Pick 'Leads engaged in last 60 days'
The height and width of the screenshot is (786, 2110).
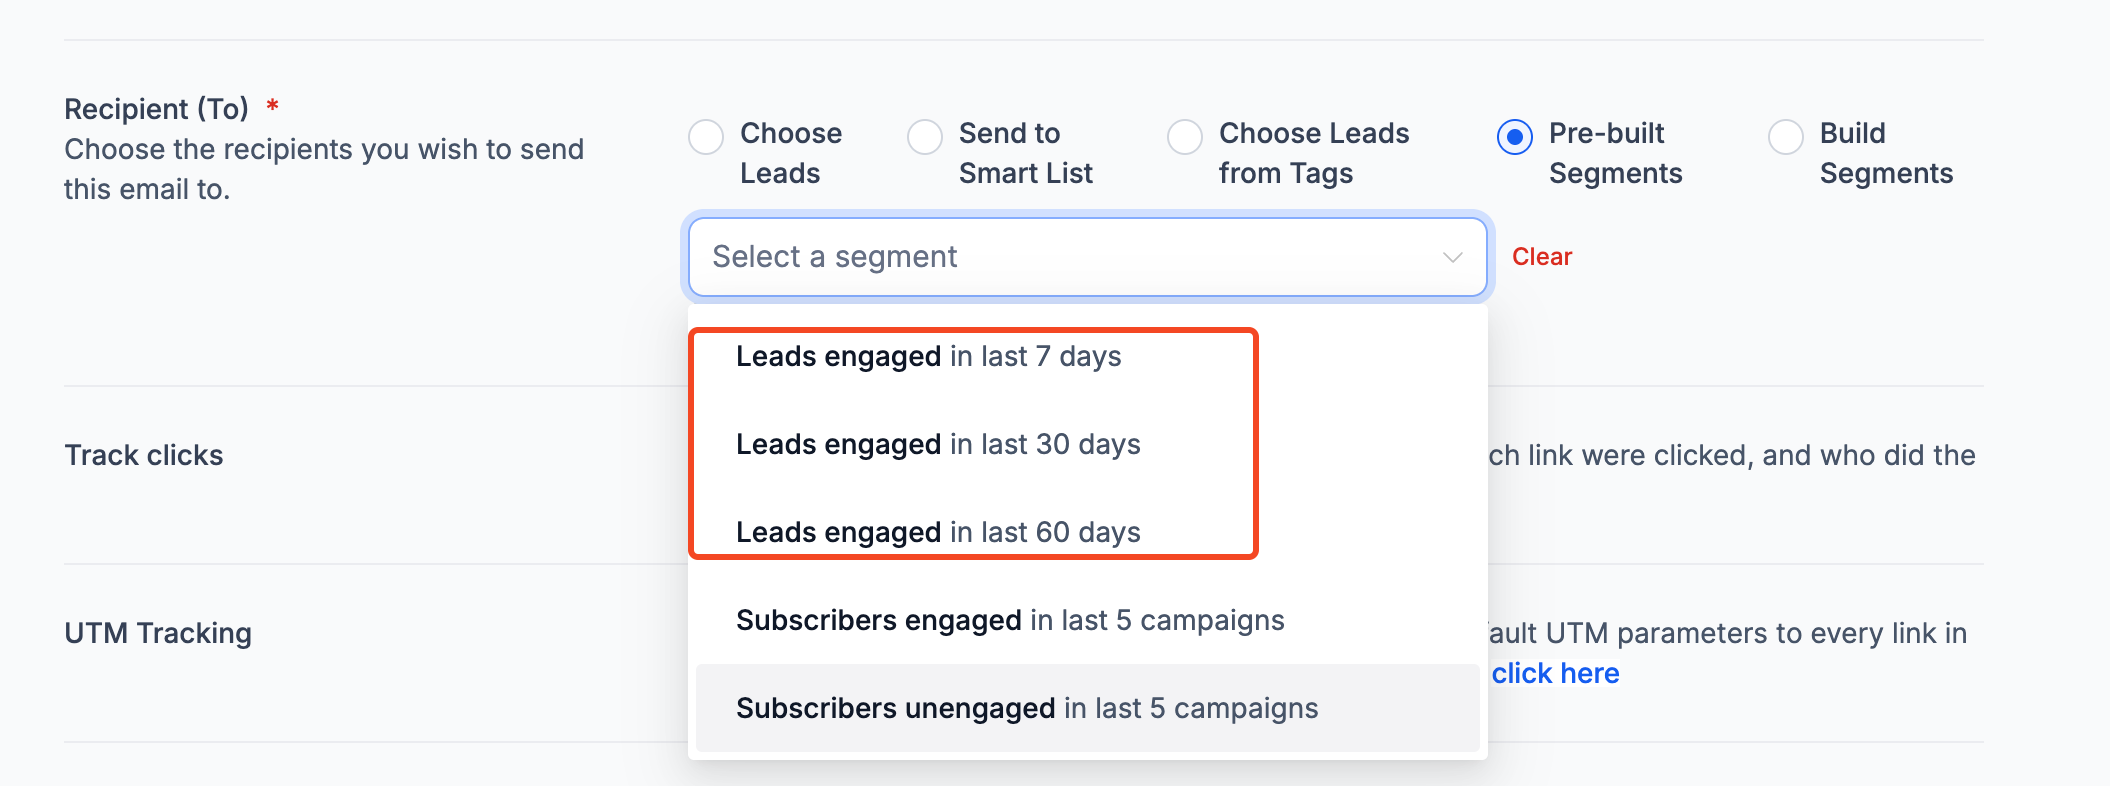(x=938, y=532)
